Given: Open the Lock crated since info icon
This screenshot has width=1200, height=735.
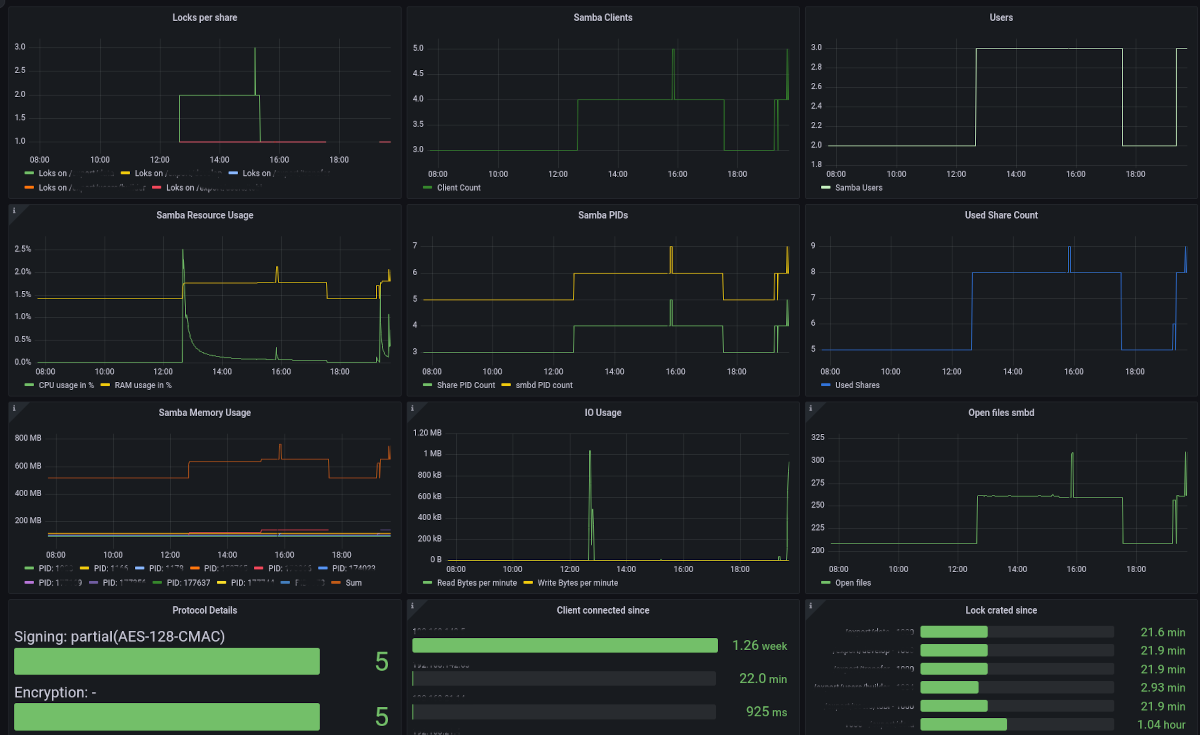Looking at the screenshot, I should coord(811,605).
